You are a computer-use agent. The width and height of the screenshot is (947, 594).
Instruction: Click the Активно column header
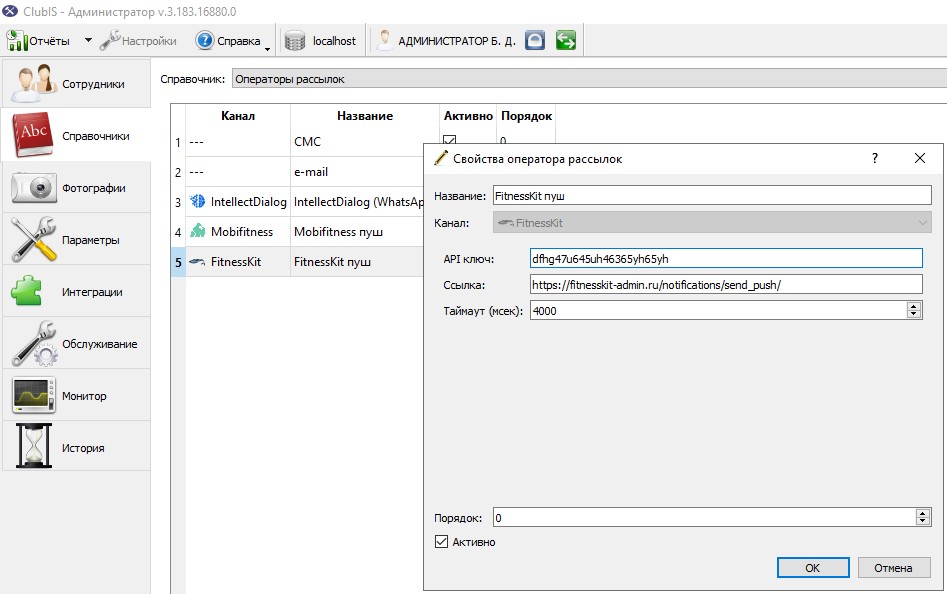click(x=468, y=116)
